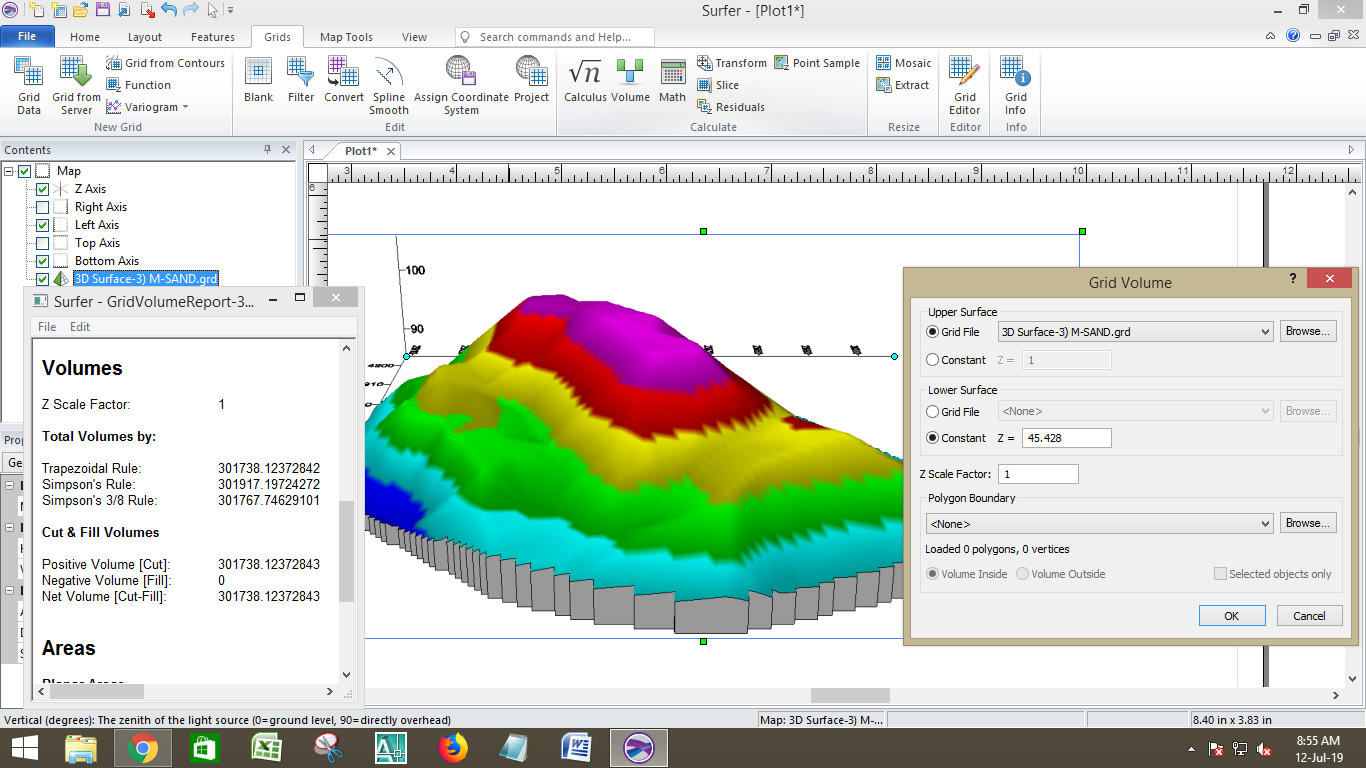Screen dimensions: 1366x768
Task: Select Grid from Contours command
Action: pyautogui.click(x=165, y=63)
